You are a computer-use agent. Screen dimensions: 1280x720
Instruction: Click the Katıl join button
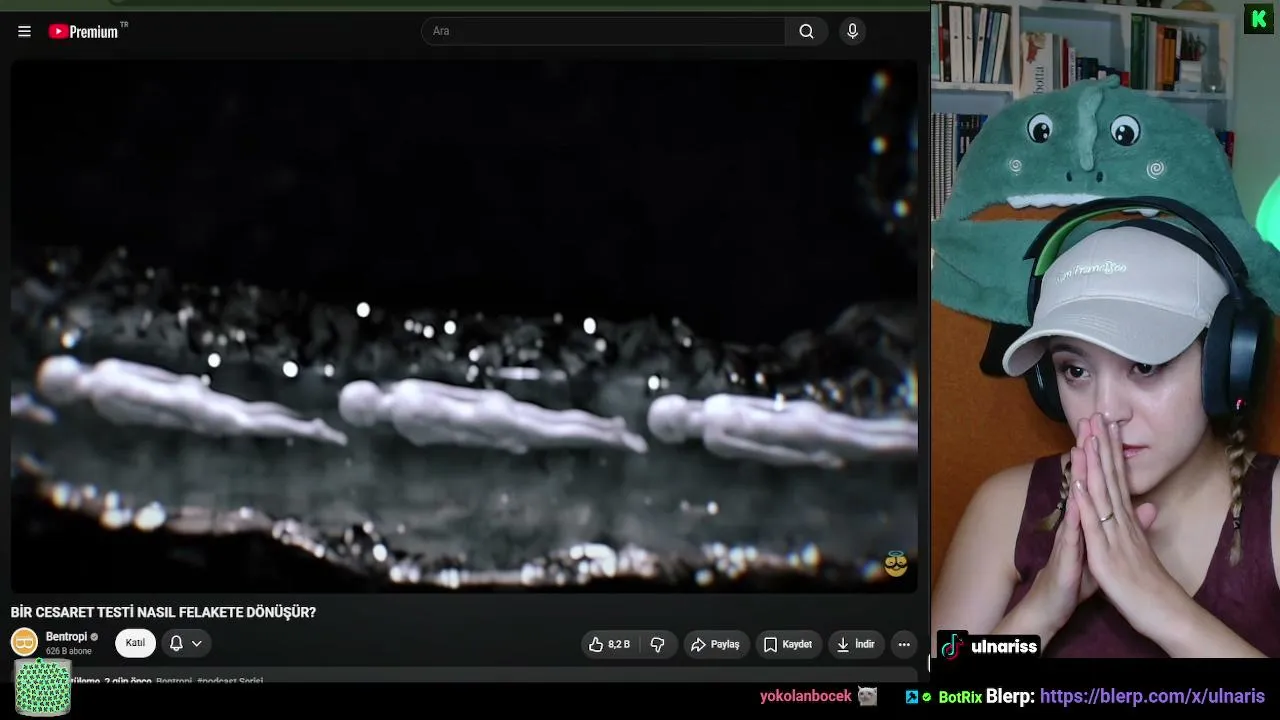(x=135, y=643)
